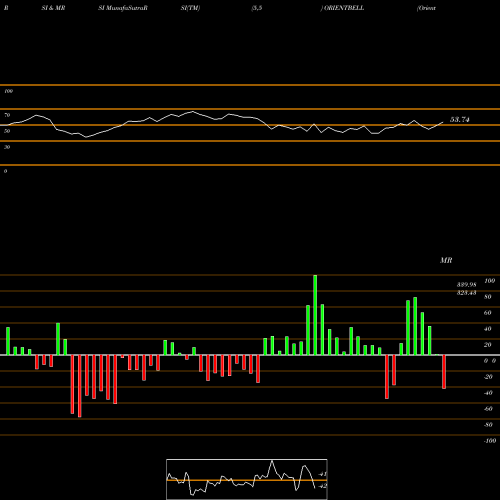Click the MR axis label 80
Image resolution: width=500 pixels, height=500 pixels.
(488, 297)
